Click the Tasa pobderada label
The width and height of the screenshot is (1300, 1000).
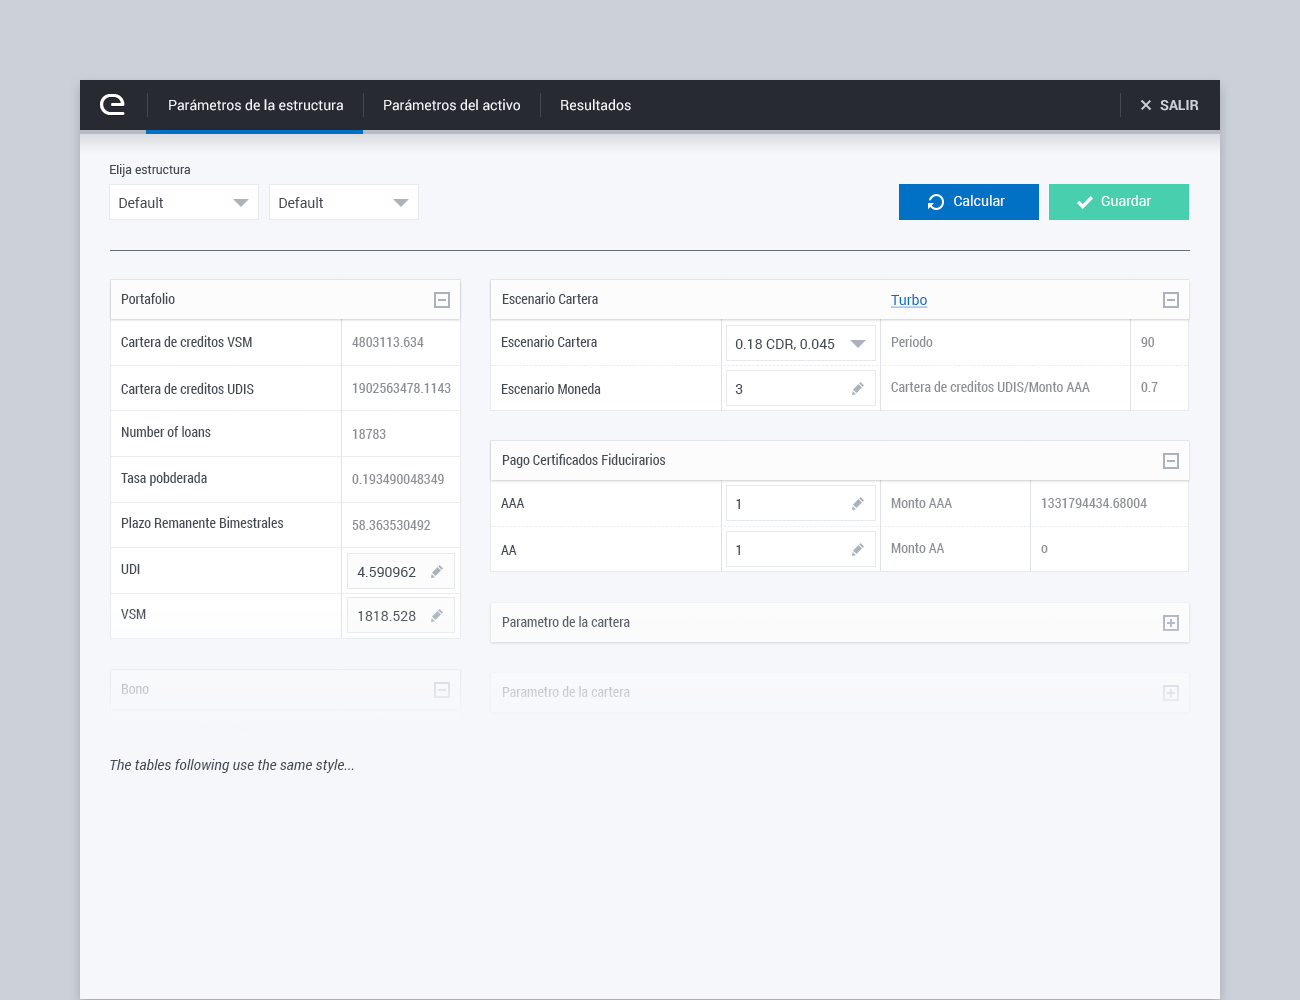[164, 478]
